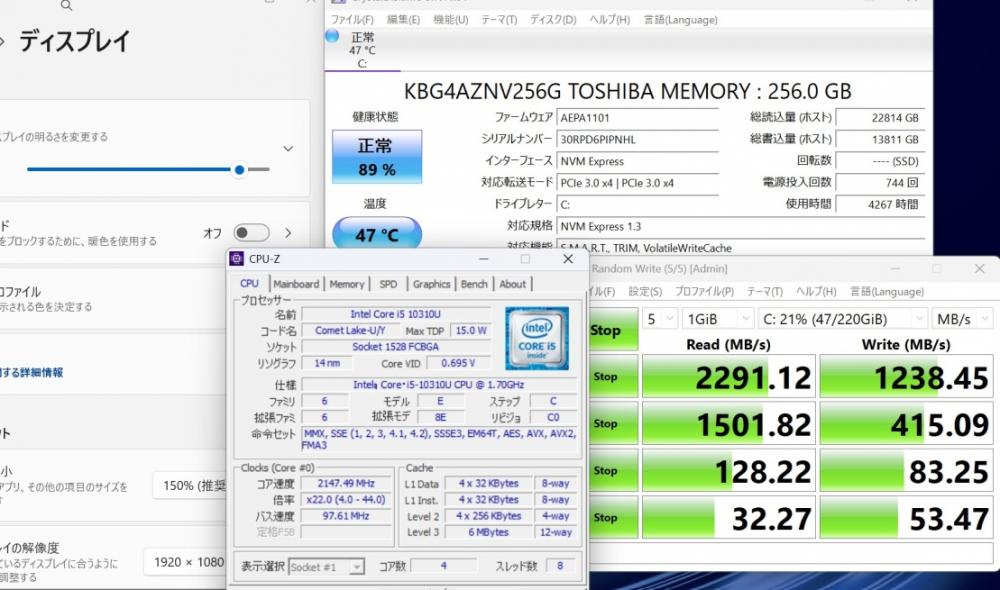Open the 1GiB test size dropdown
Viewport: 1000px width, 590px height.
(x=717, y=318)
